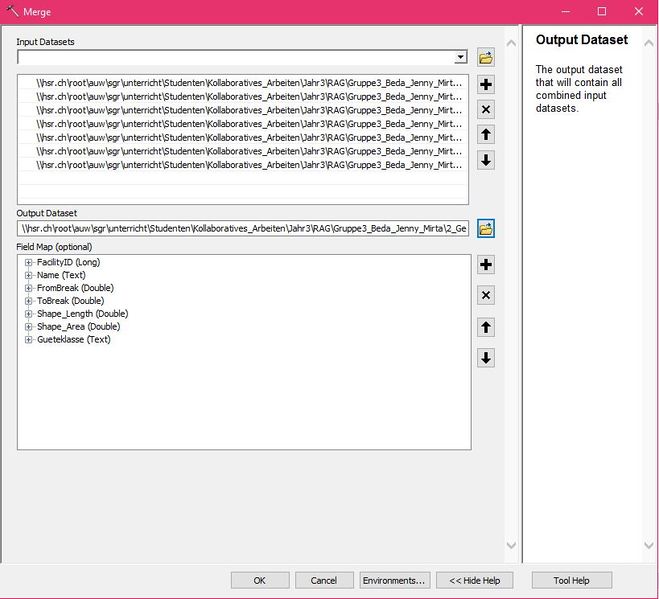Expand the Gueteklasse (Text) field node
Image resolution: width=659 pixels, height=599 pixels.
pos(29,340)
